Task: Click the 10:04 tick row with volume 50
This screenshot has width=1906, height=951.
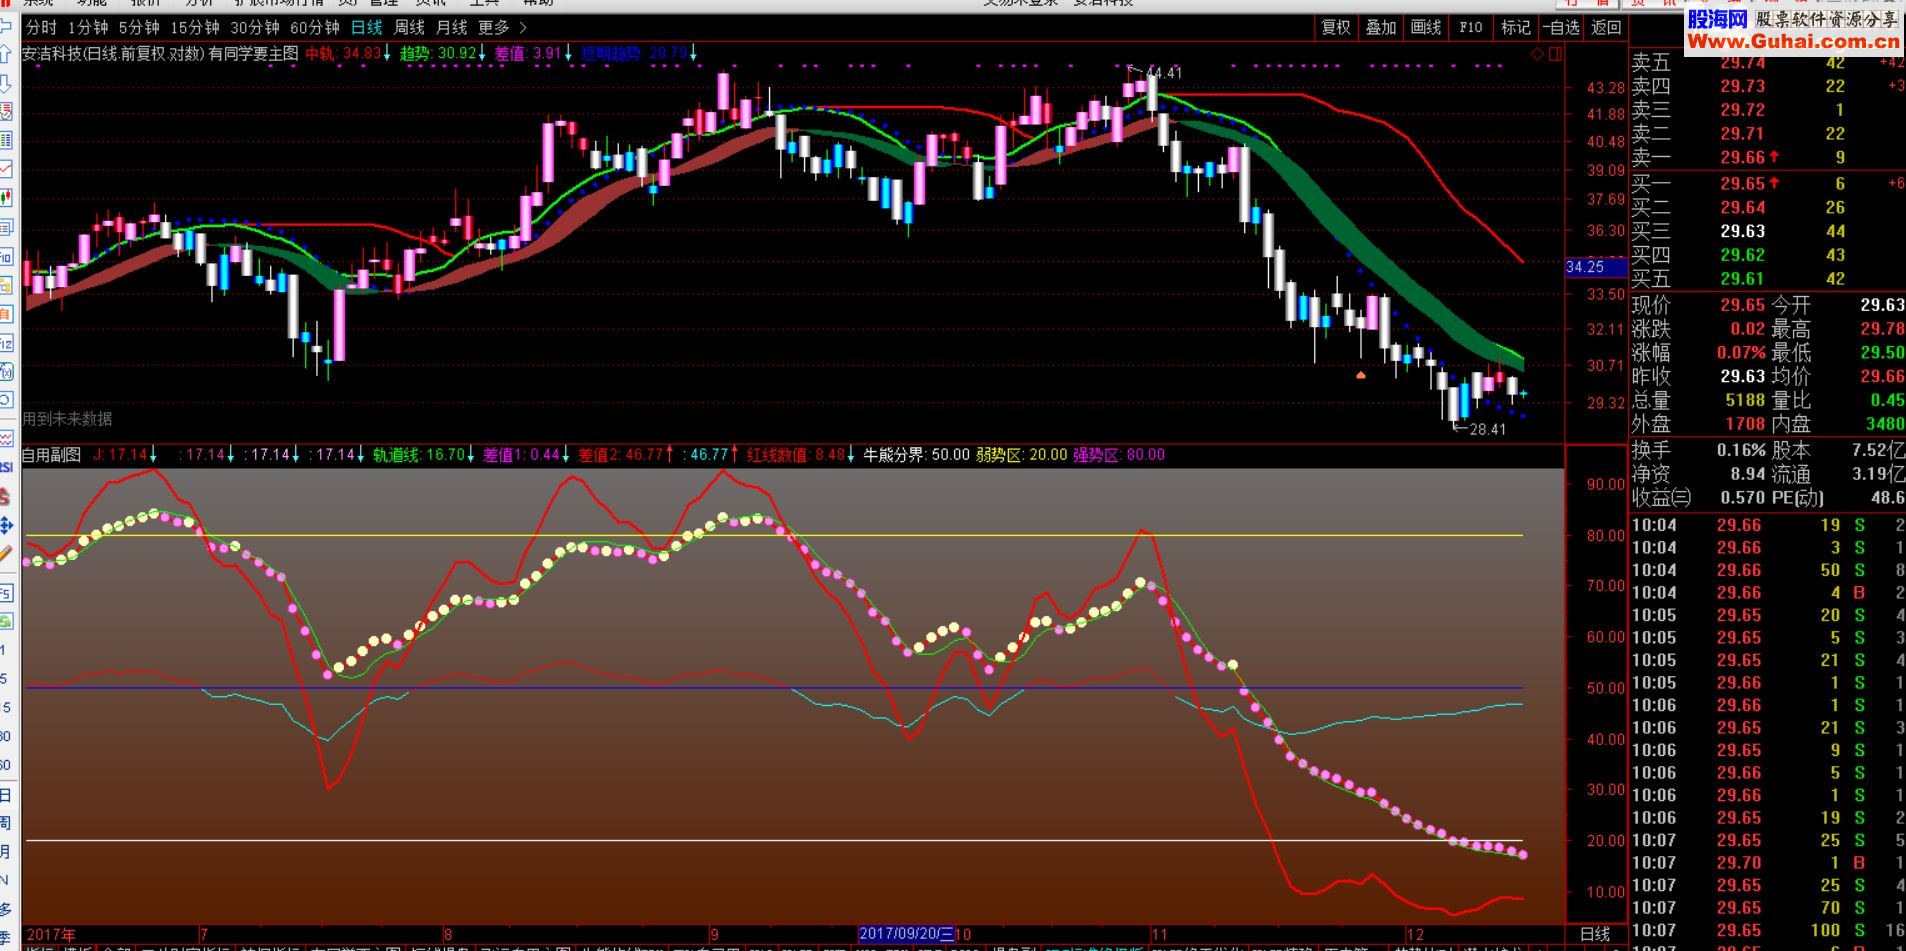Action: [x=1767, y=570]
